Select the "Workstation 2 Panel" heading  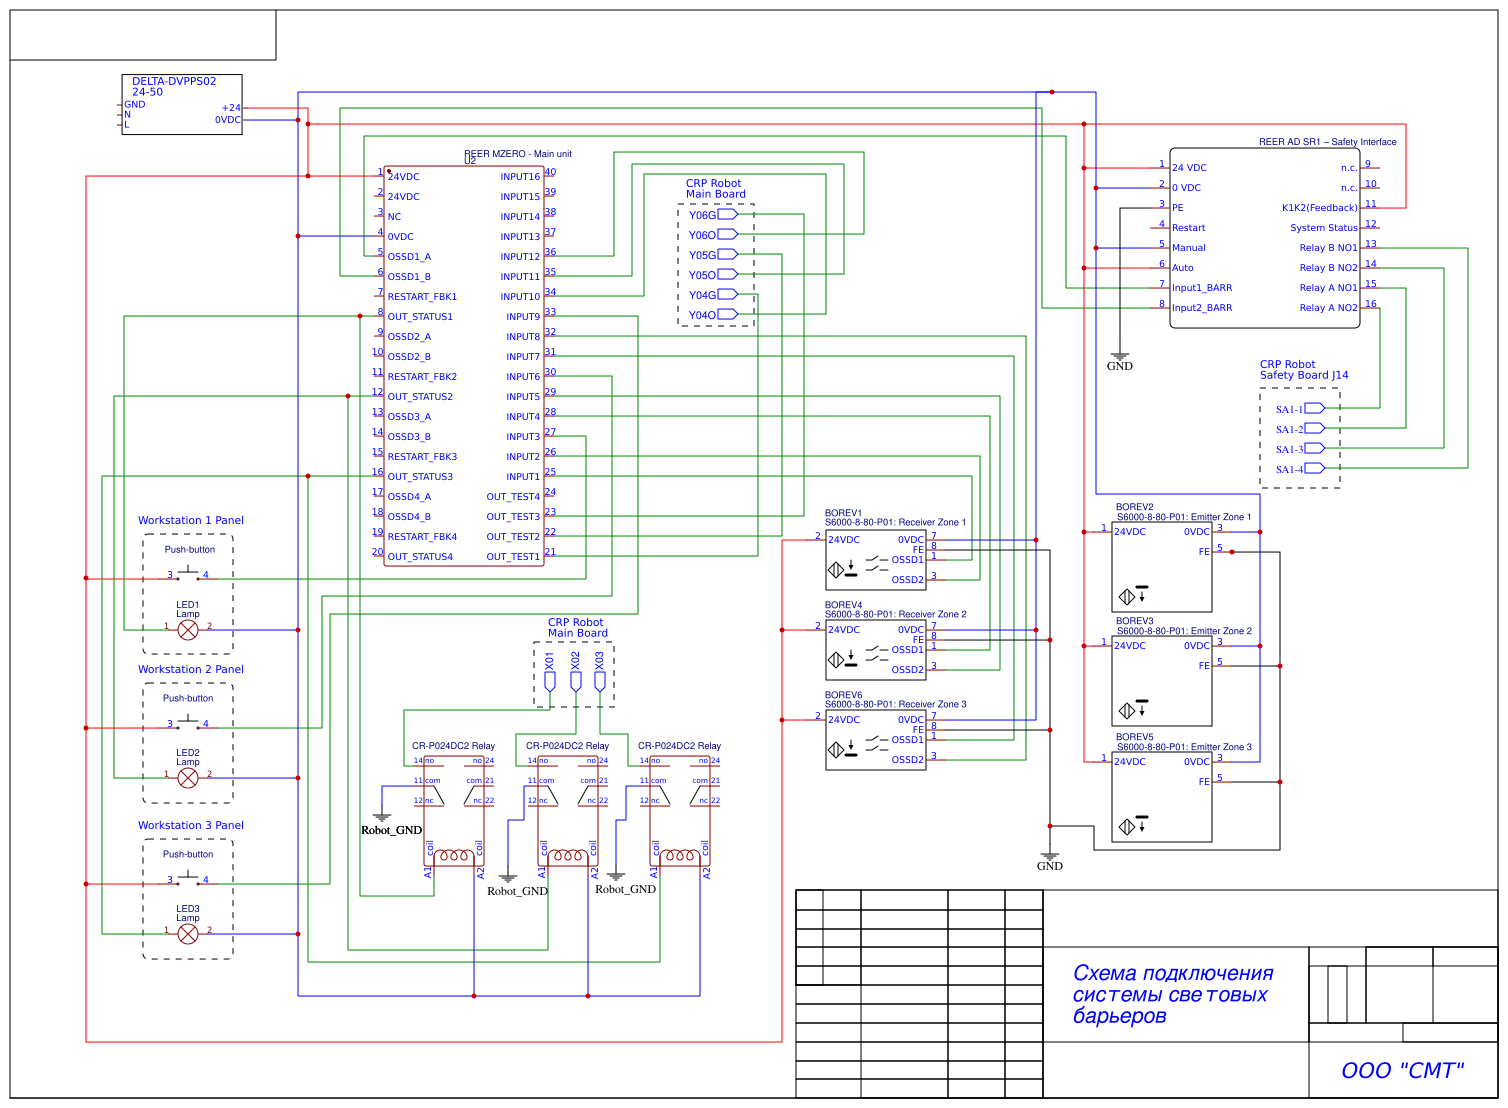(x=191, y=669)
